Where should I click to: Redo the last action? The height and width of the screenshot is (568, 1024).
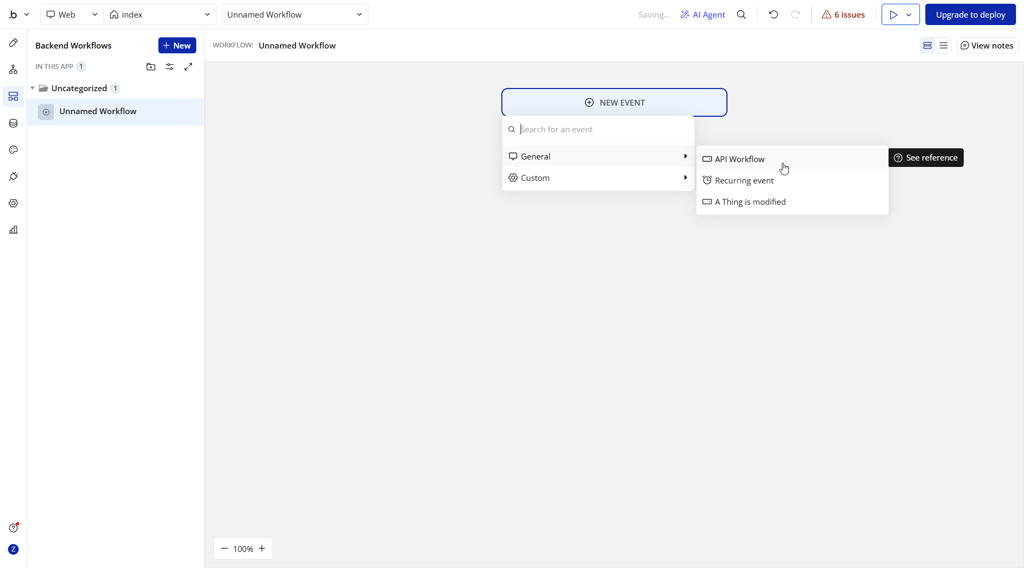pyautogui.click(x=795, y=14)
